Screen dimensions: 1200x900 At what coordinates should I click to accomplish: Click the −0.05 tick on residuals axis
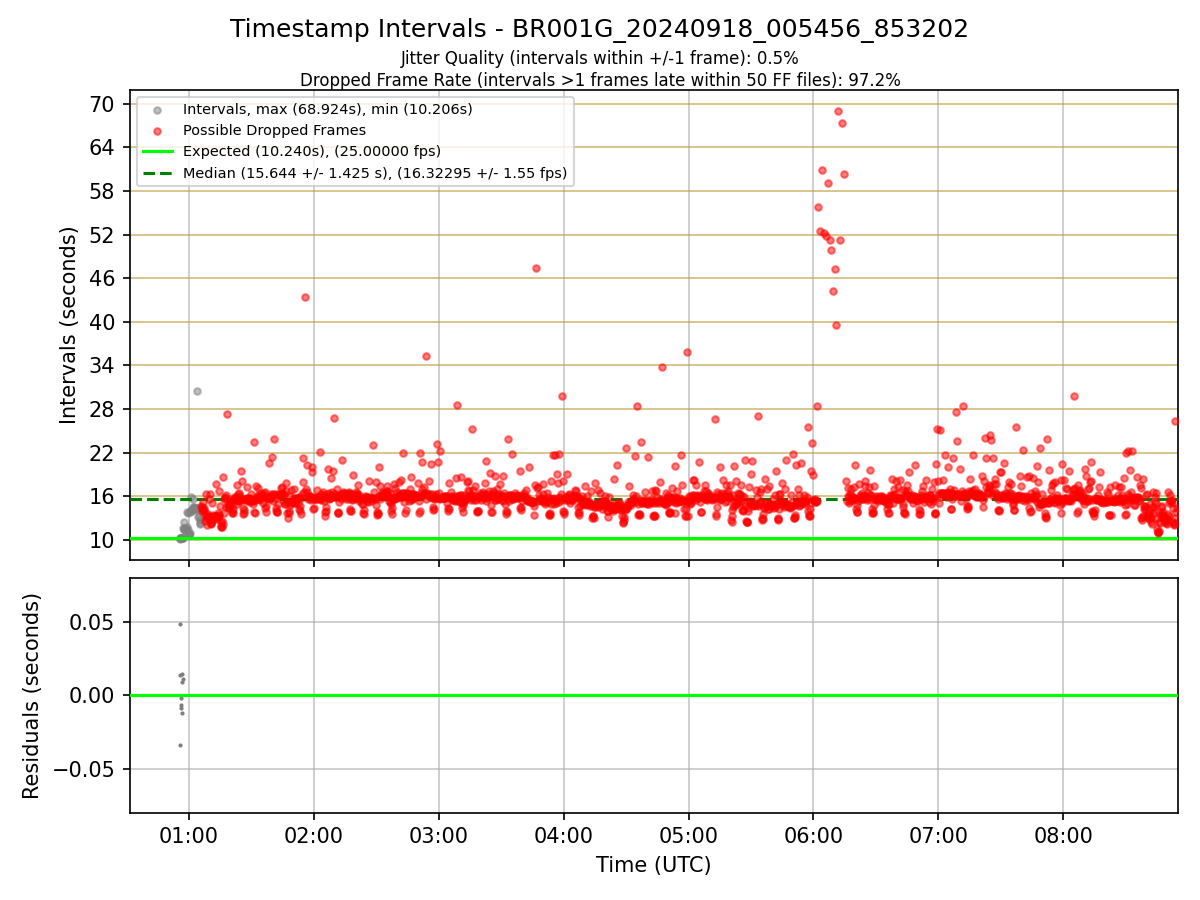pos(86,769)
